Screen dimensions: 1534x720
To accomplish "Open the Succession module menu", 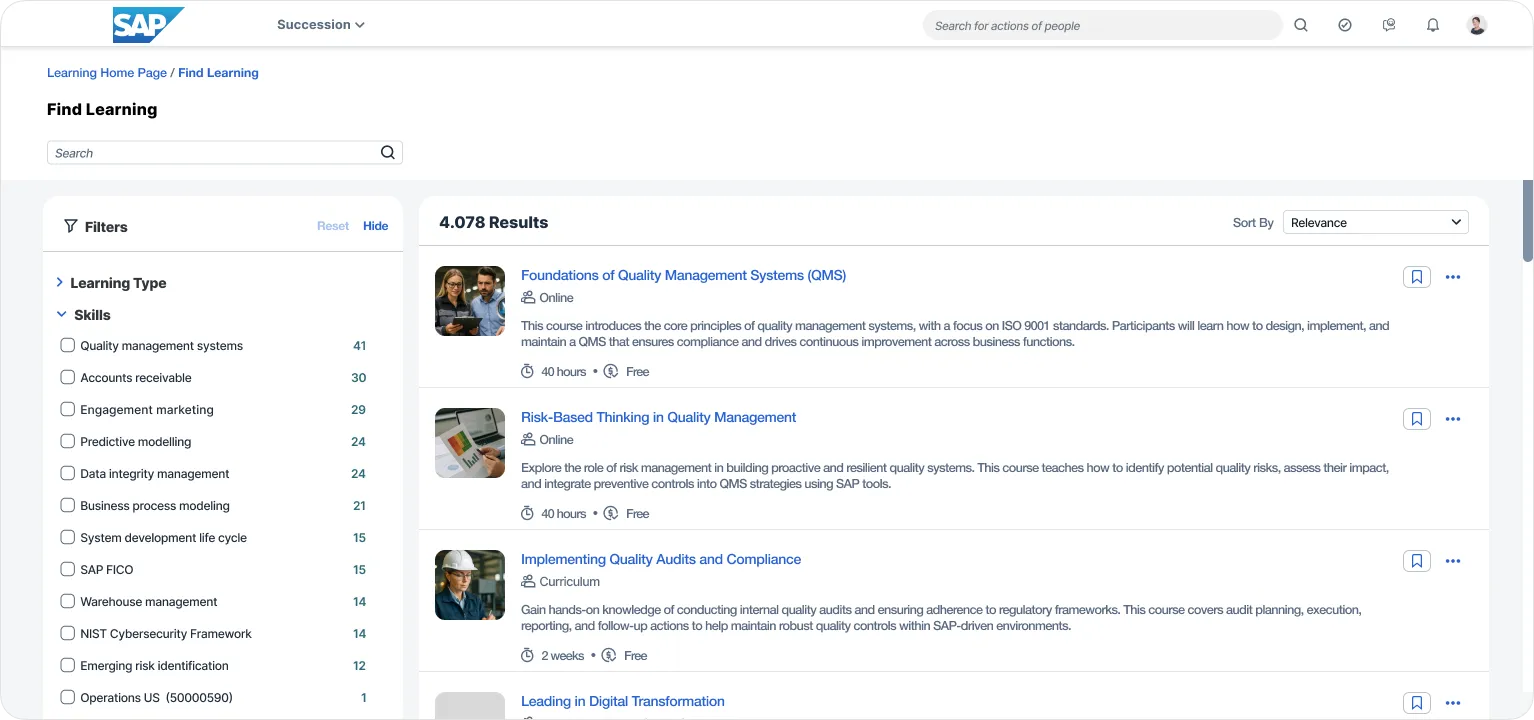I will coord(320,23).
